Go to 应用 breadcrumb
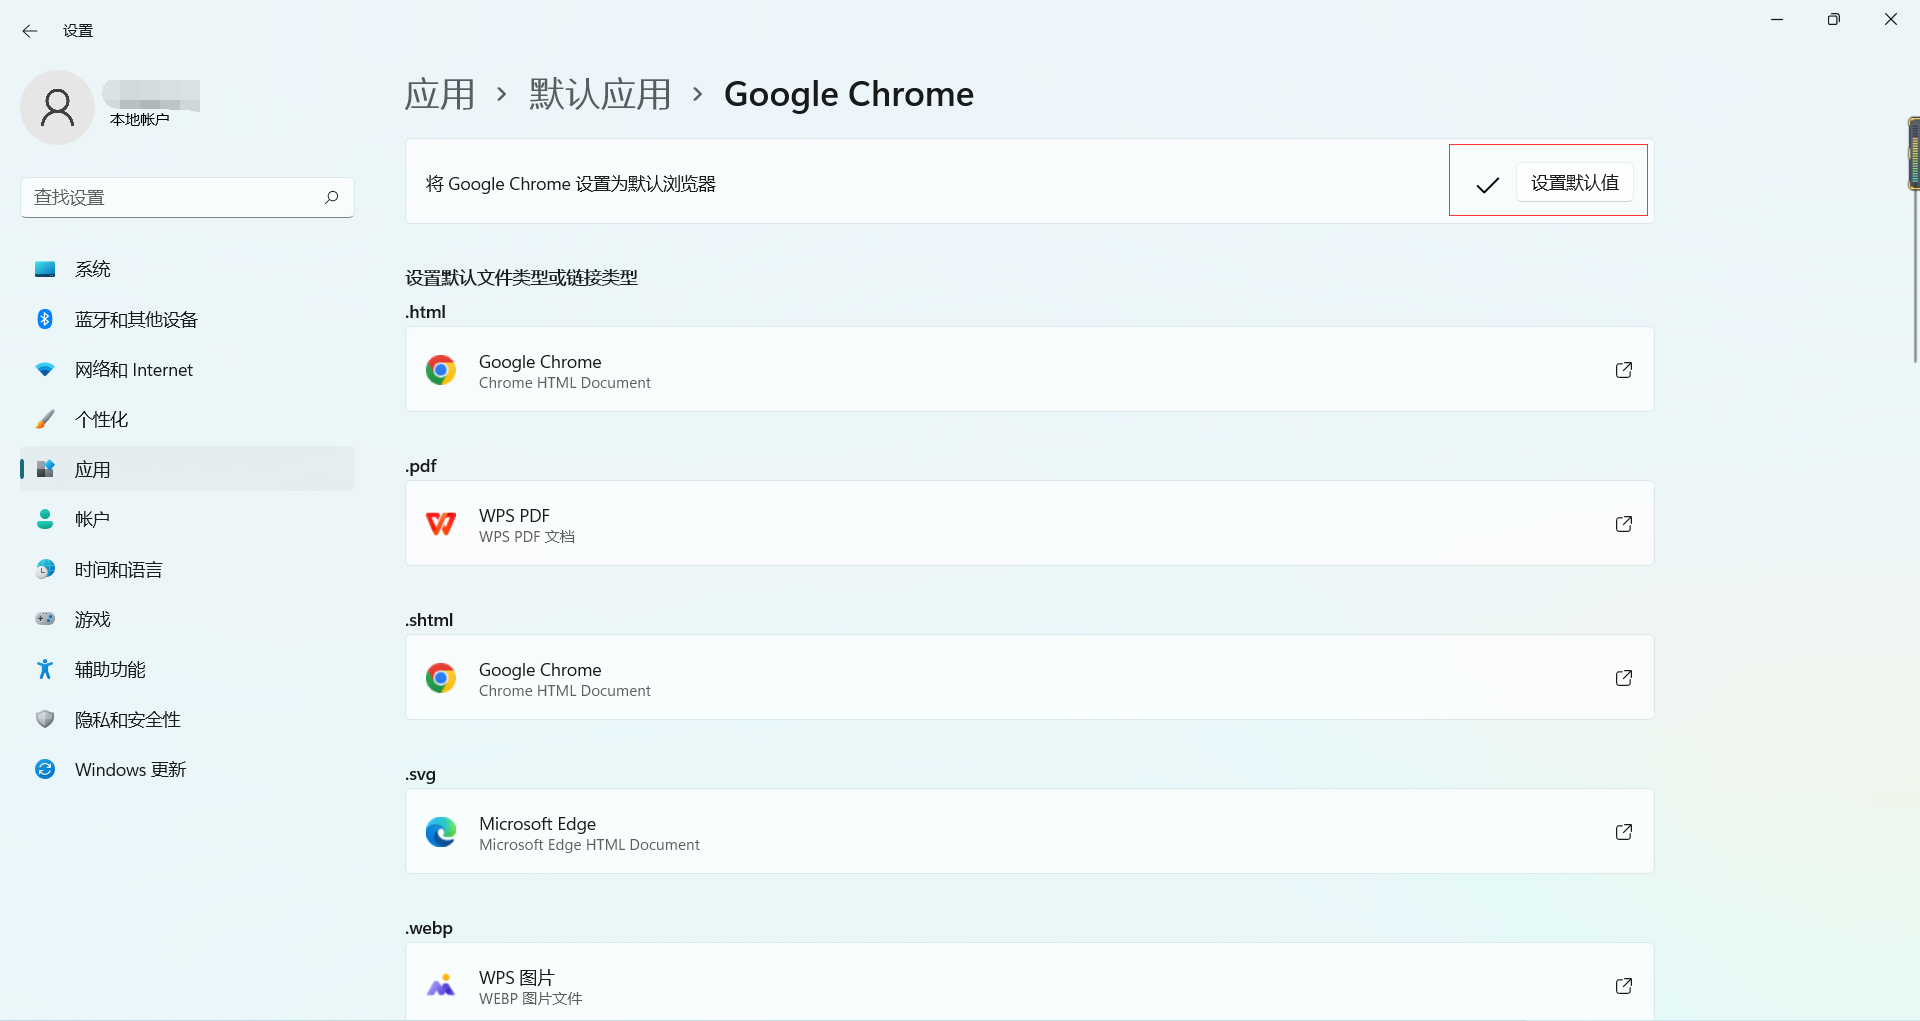This screenshot has height=1021, width=1920. (440, 94)
